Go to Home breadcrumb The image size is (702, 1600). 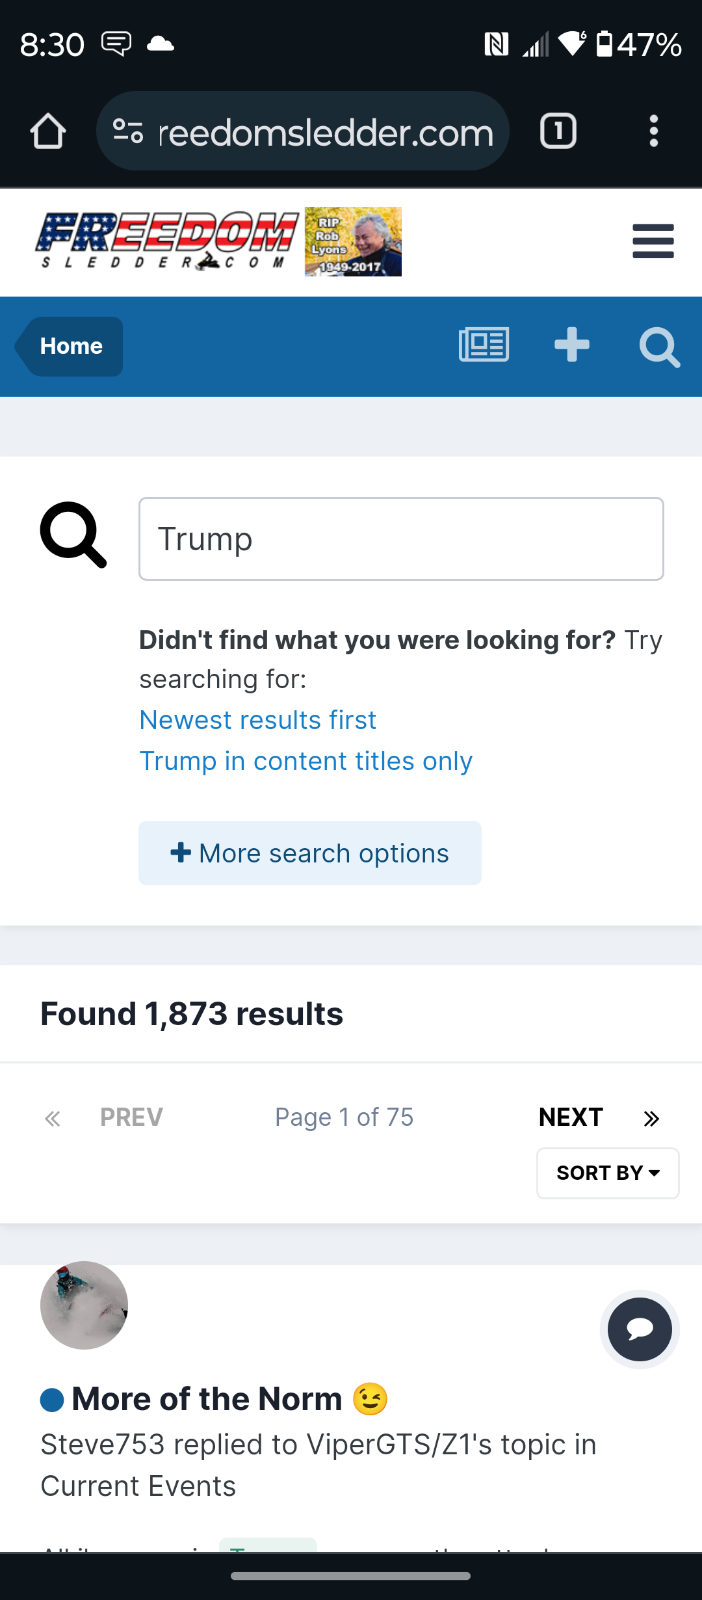(70, 346)
